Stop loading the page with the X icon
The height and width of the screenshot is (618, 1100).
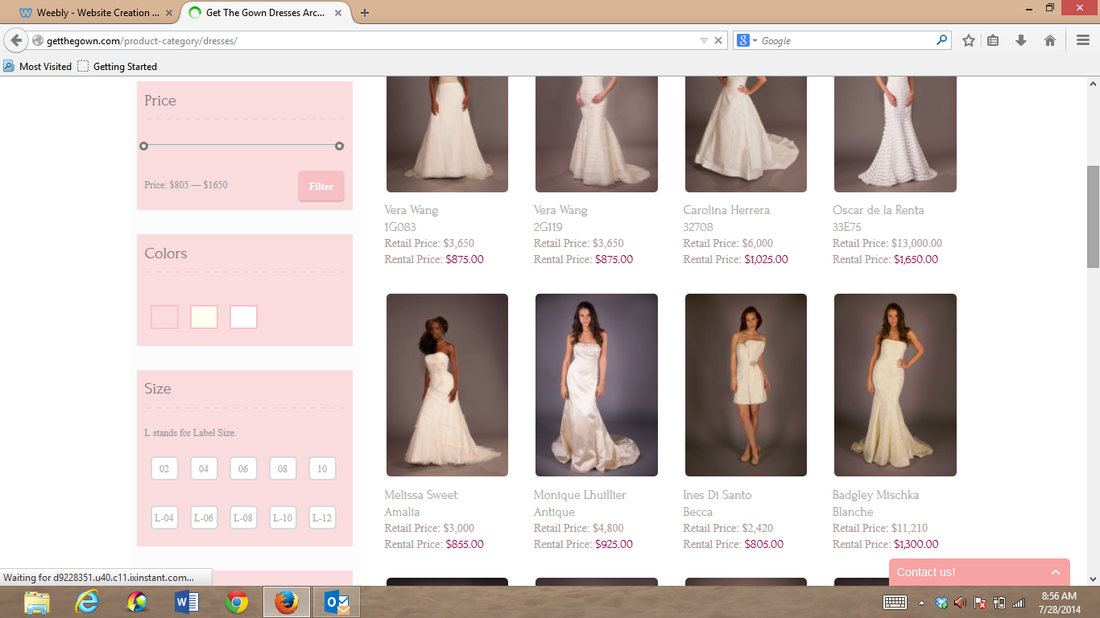tap(718, 41)
